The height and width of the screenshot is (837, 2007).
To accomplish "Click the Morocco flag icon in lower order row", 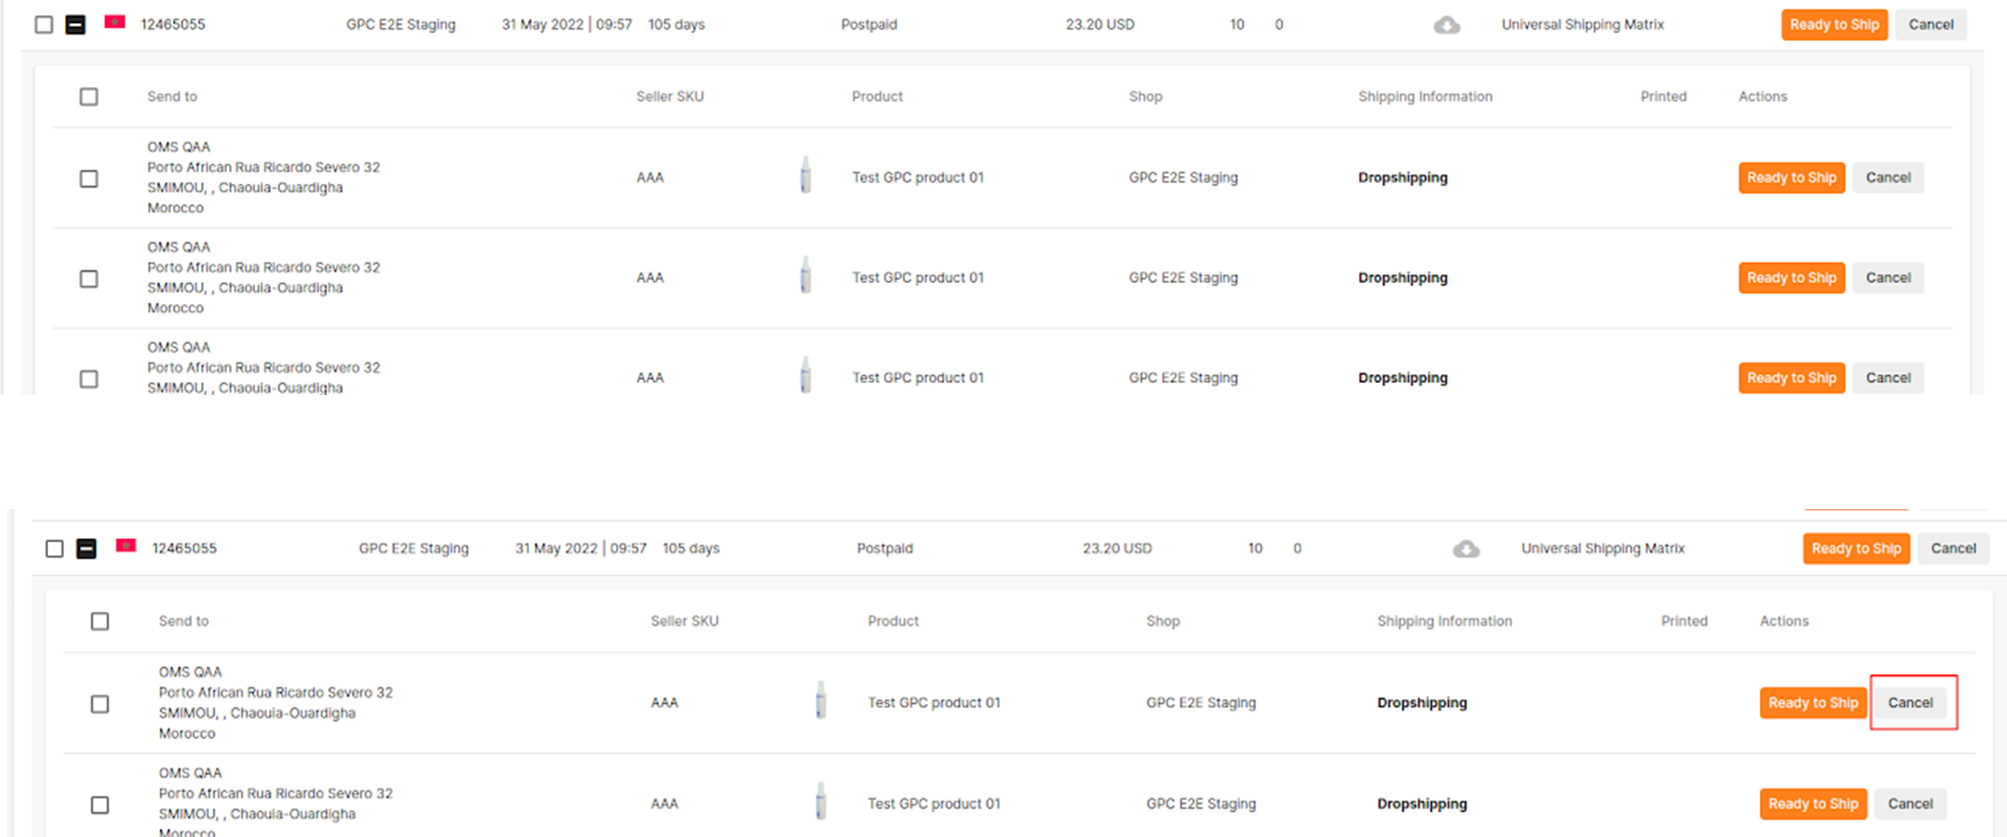I will [x=126, y=546].
